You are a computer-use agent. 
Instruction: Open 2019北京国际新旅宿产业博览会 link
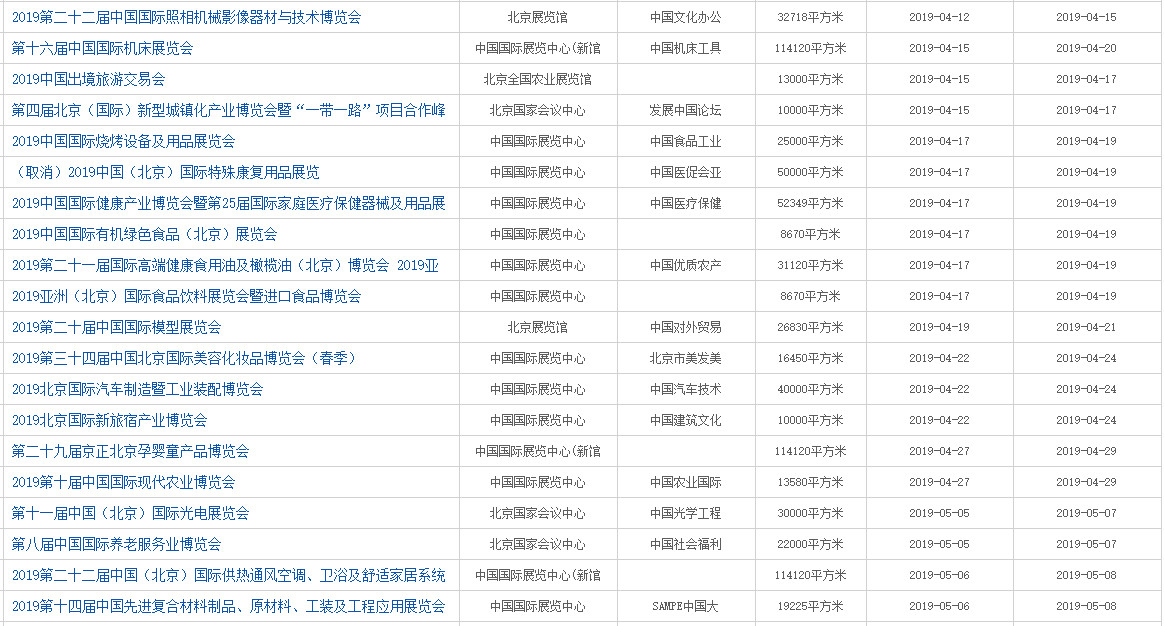coord(109,420)
